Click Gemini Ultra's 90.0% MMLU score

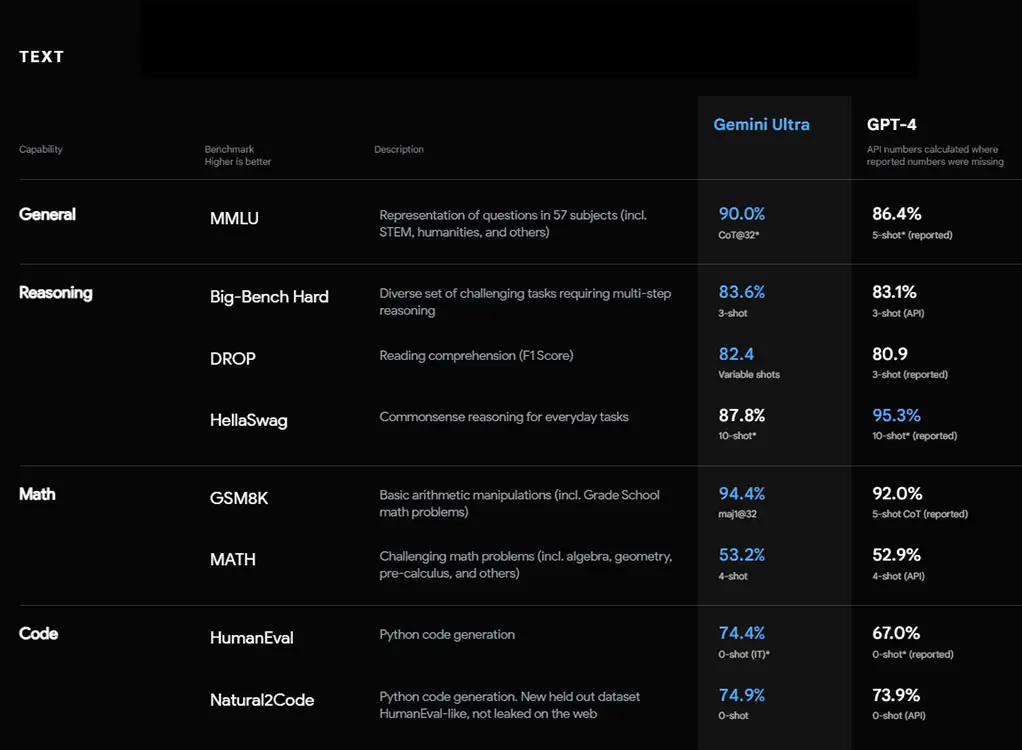(742, 214)
